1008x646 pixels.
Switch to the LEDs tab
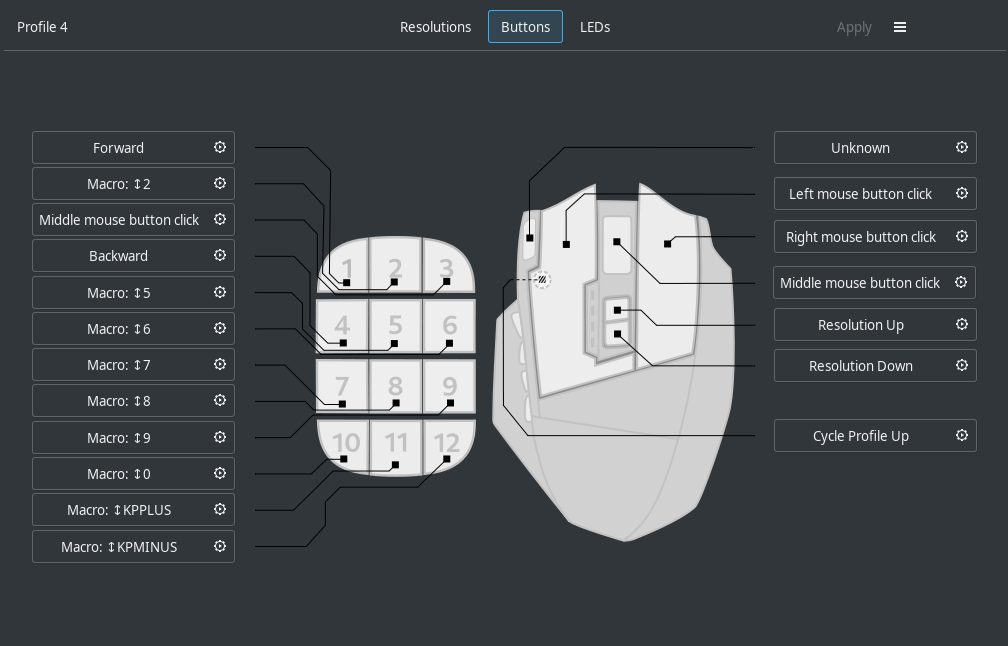click(595, 27)
